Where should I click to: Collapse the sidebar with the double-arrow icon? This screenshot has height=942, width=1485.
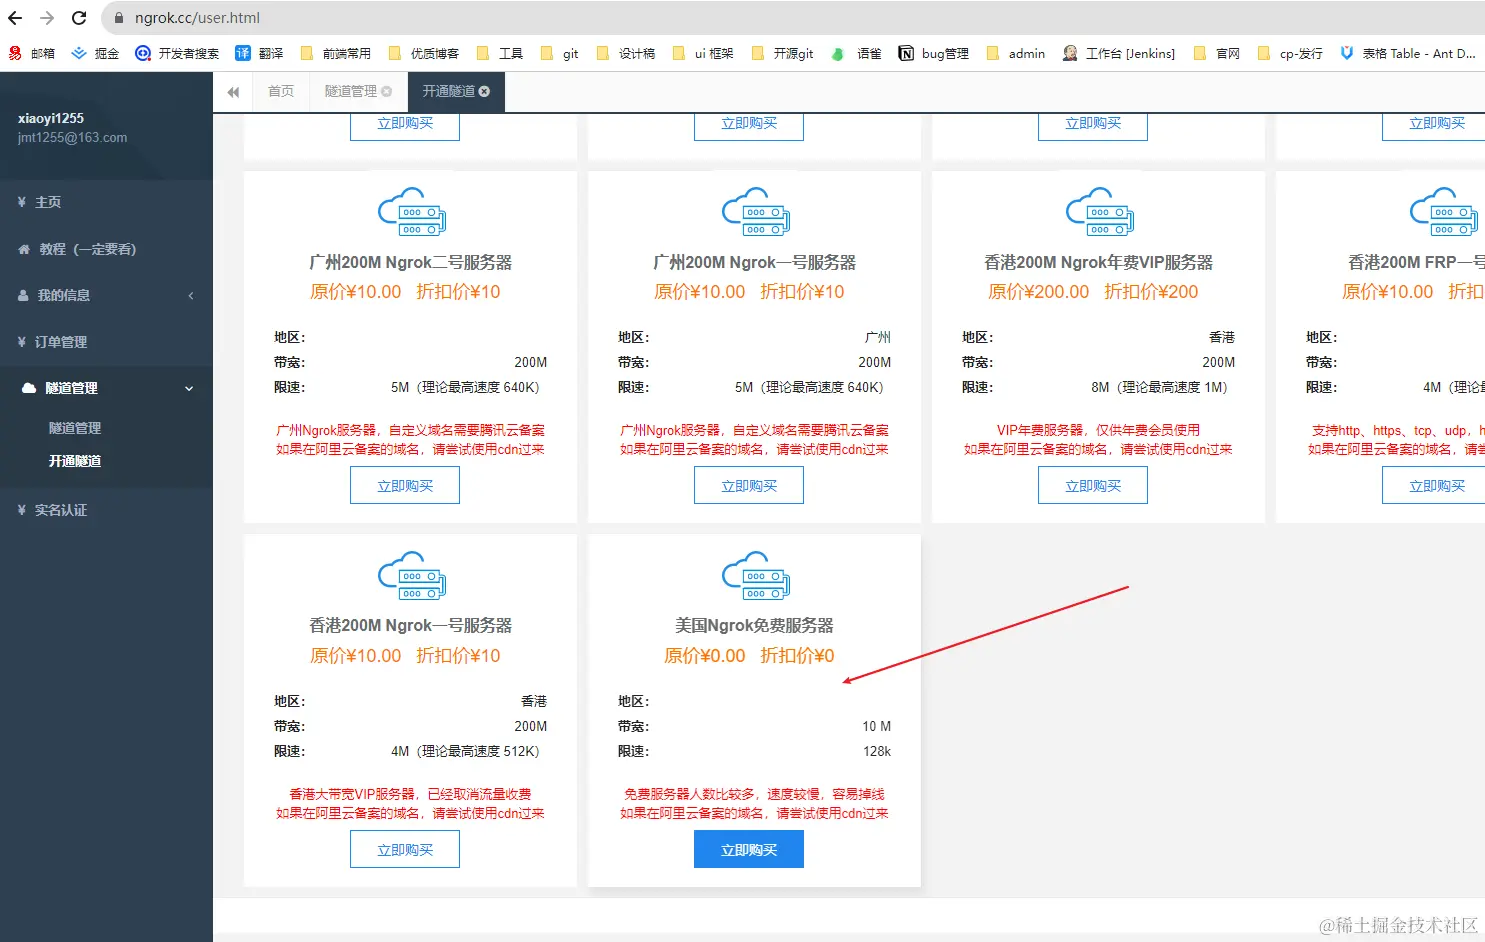(233, 92)
